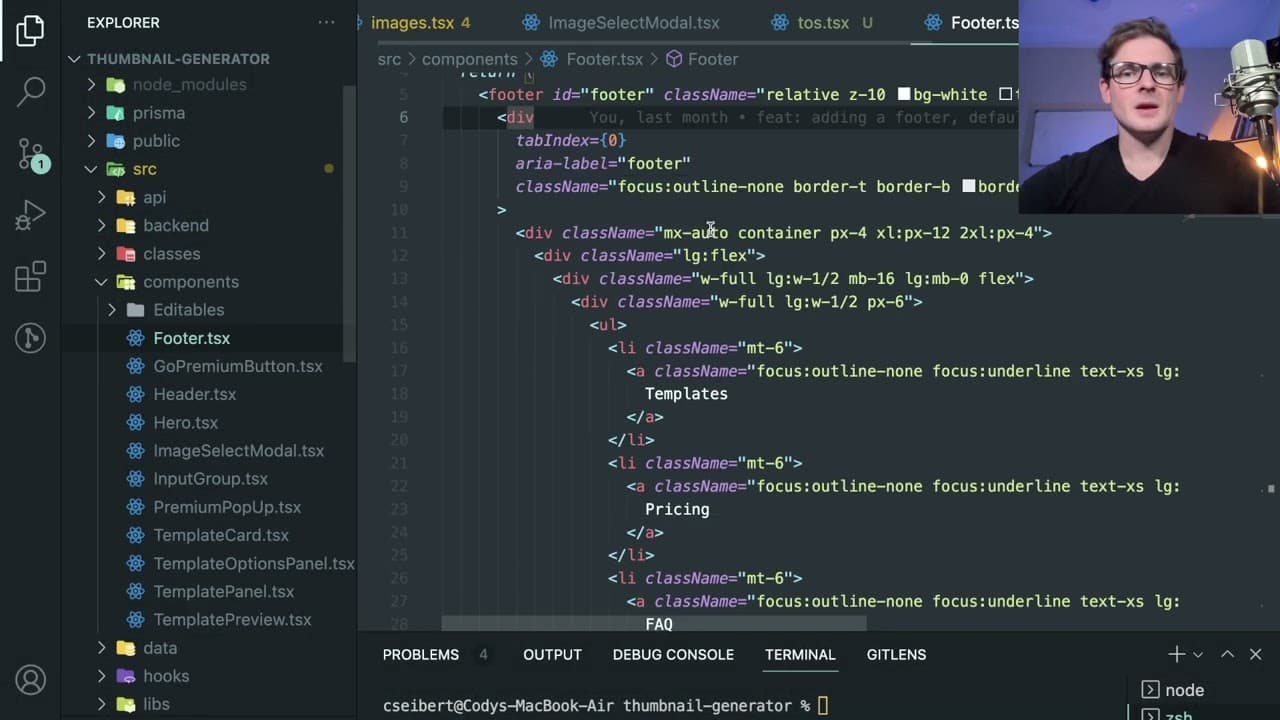Screen dimensions: 1280x720
Task: Open Header.tsx in the file tree
Action: [x=194, y=394]
